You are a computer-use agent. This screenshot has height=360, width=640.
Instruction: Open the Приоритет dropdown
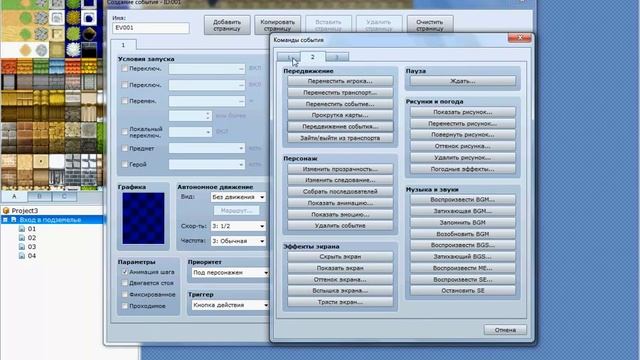pyautogui.click(x=230, y=272)
